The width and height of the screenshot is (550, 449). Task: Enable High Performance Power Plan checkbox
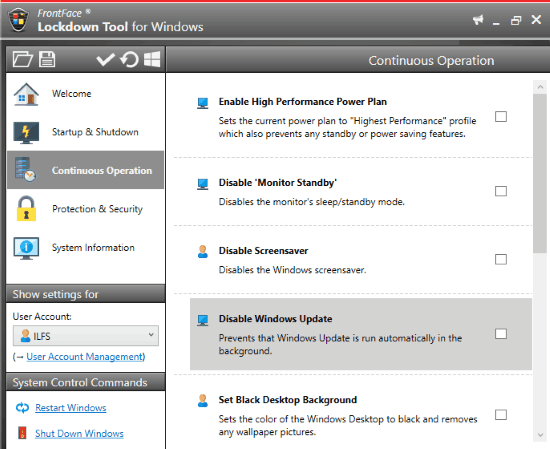(501, 116)
